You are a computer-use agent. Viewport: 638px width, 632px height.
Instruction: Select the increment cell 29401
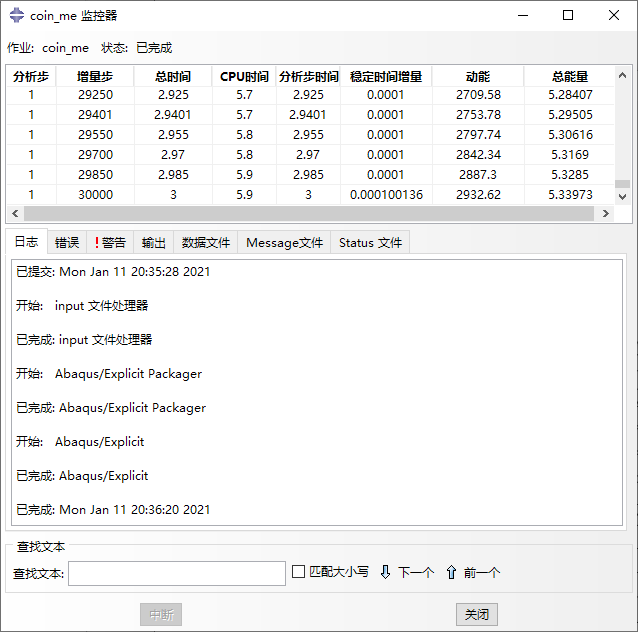[x=95, y=114]
